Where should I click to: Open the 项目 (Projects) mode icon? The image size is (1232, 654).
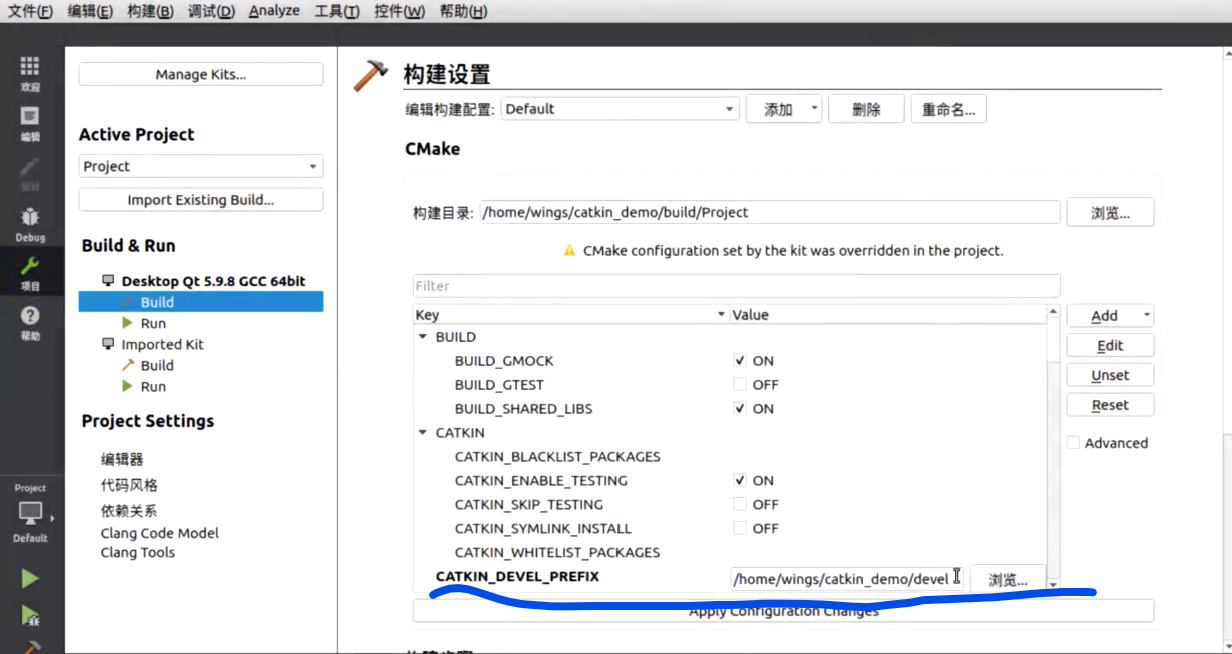pos(30,270)
